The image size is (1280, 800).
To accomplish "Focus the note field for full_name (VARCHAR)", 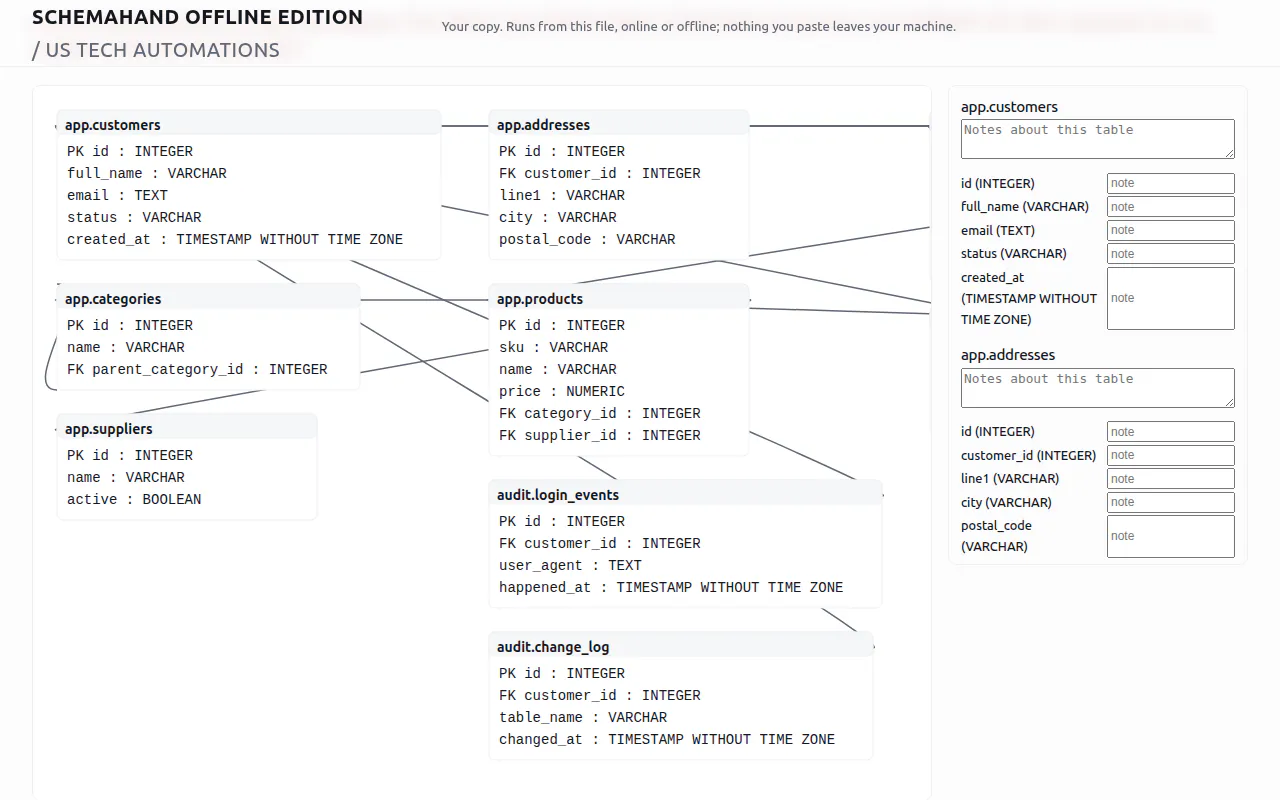I will point(1171,207).
